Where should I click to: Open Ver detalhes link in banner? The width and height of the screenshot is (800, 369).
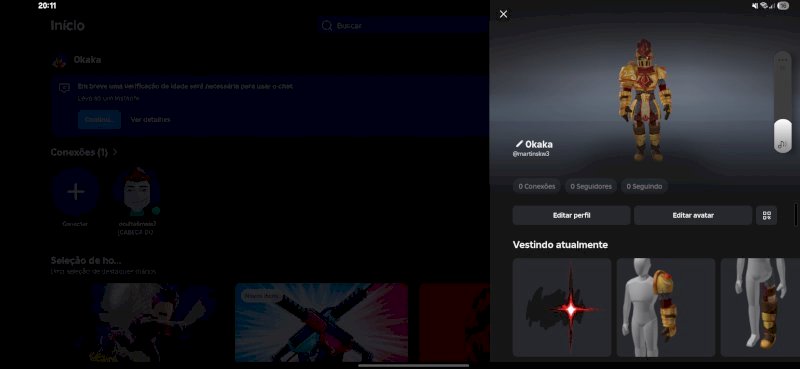tap(150, 119)
